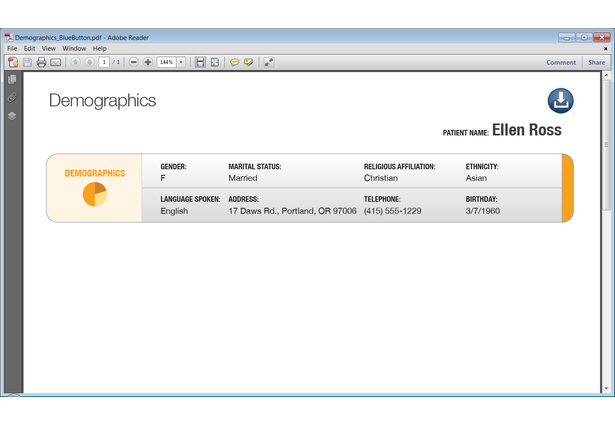Click gender value F

click(163, 178)
